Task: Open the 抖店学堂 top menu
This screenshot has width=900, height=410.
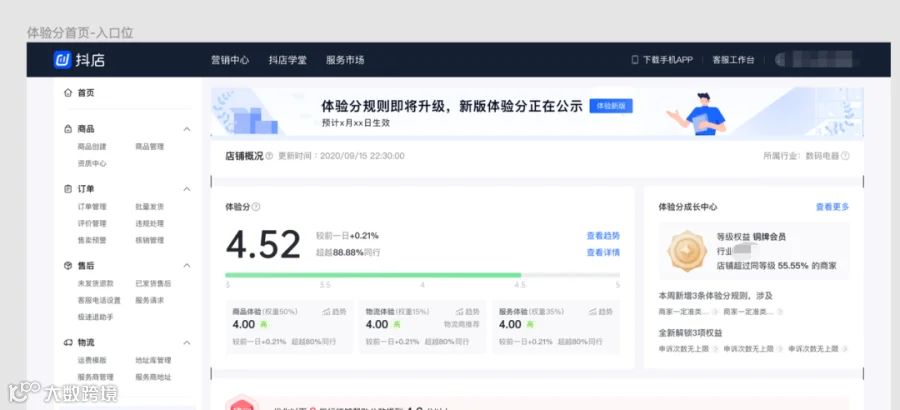Action: point(288,60)
